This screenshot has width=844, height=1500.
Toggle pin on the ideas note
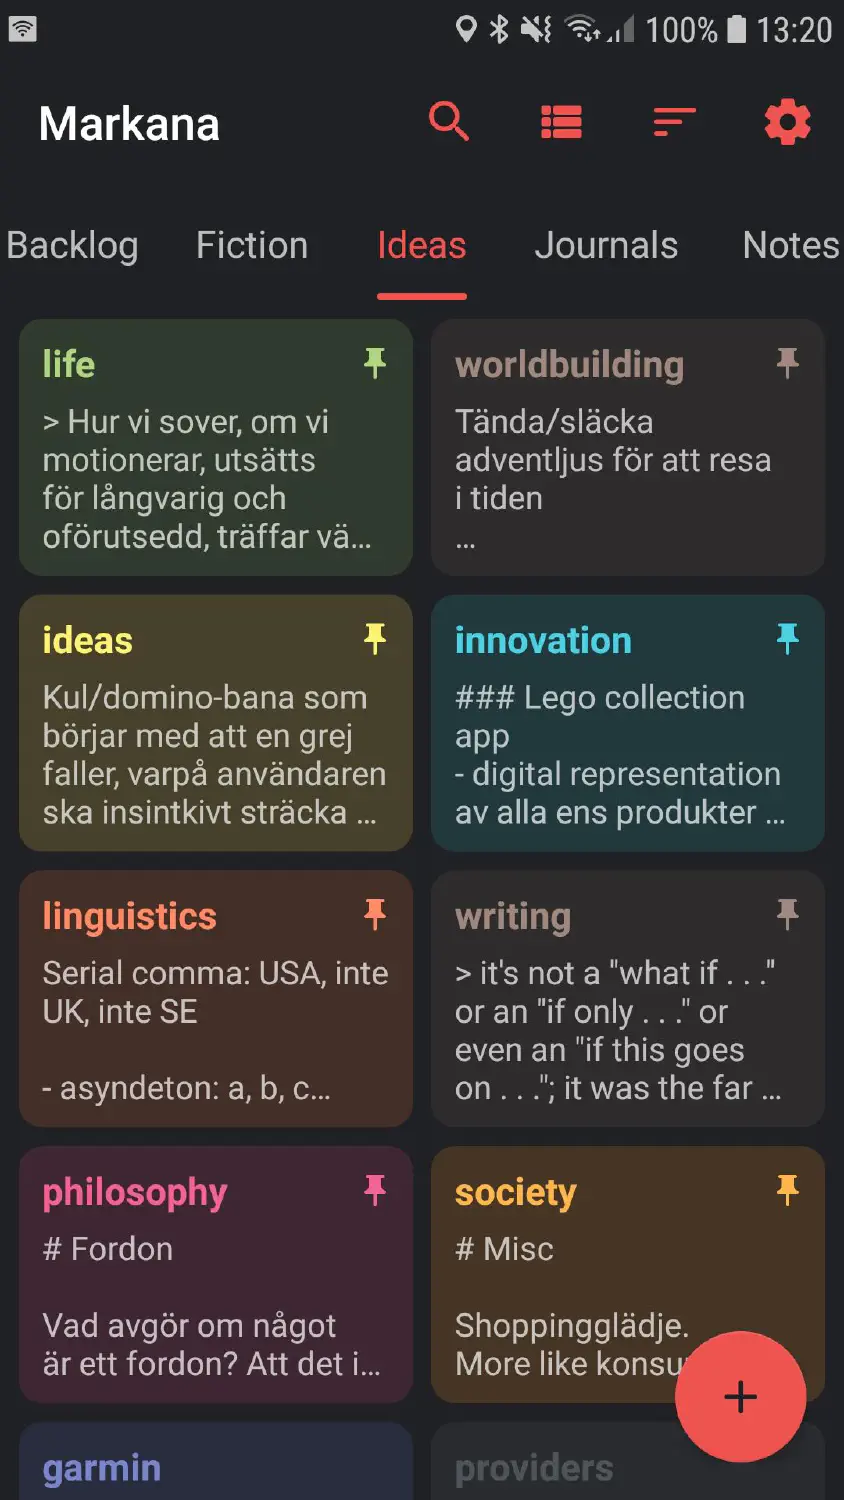click(375, 639)
